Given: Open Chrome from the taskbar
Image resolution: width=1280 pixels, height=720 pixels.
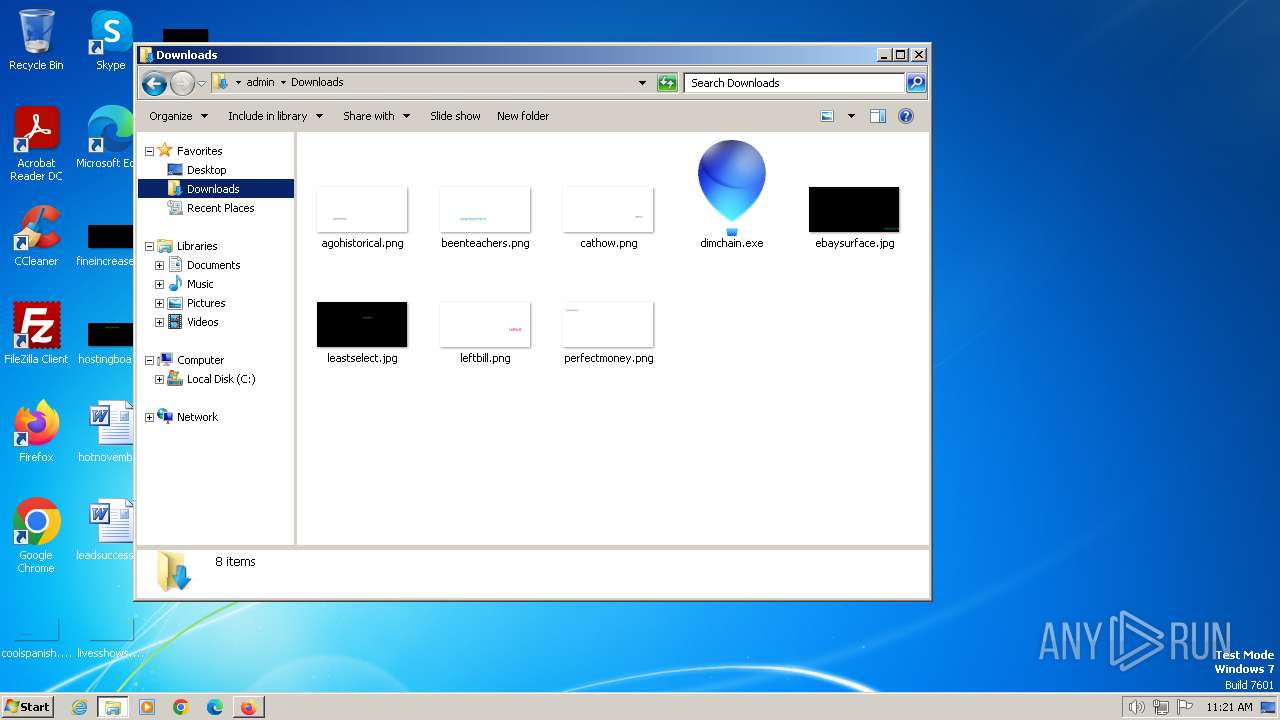Looking at the screenshot, I should (x=181, y=707).
